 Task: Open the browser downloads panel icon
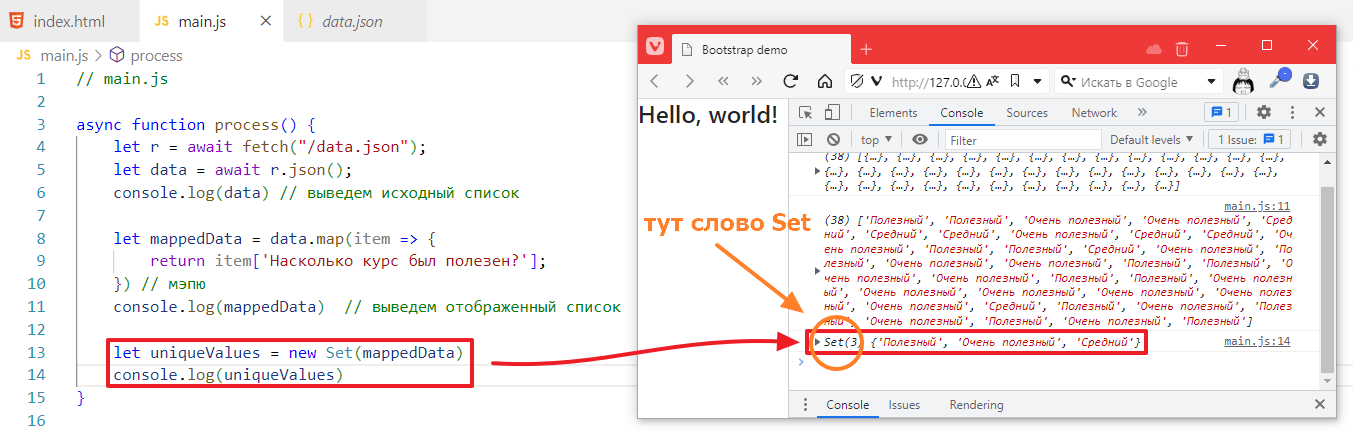pos(1311,82)
